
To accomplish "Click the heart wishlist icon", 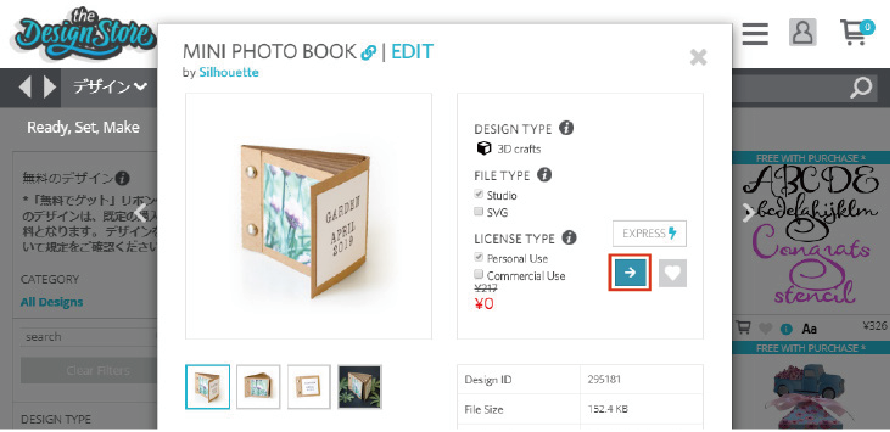I will [x=673, y=272].
